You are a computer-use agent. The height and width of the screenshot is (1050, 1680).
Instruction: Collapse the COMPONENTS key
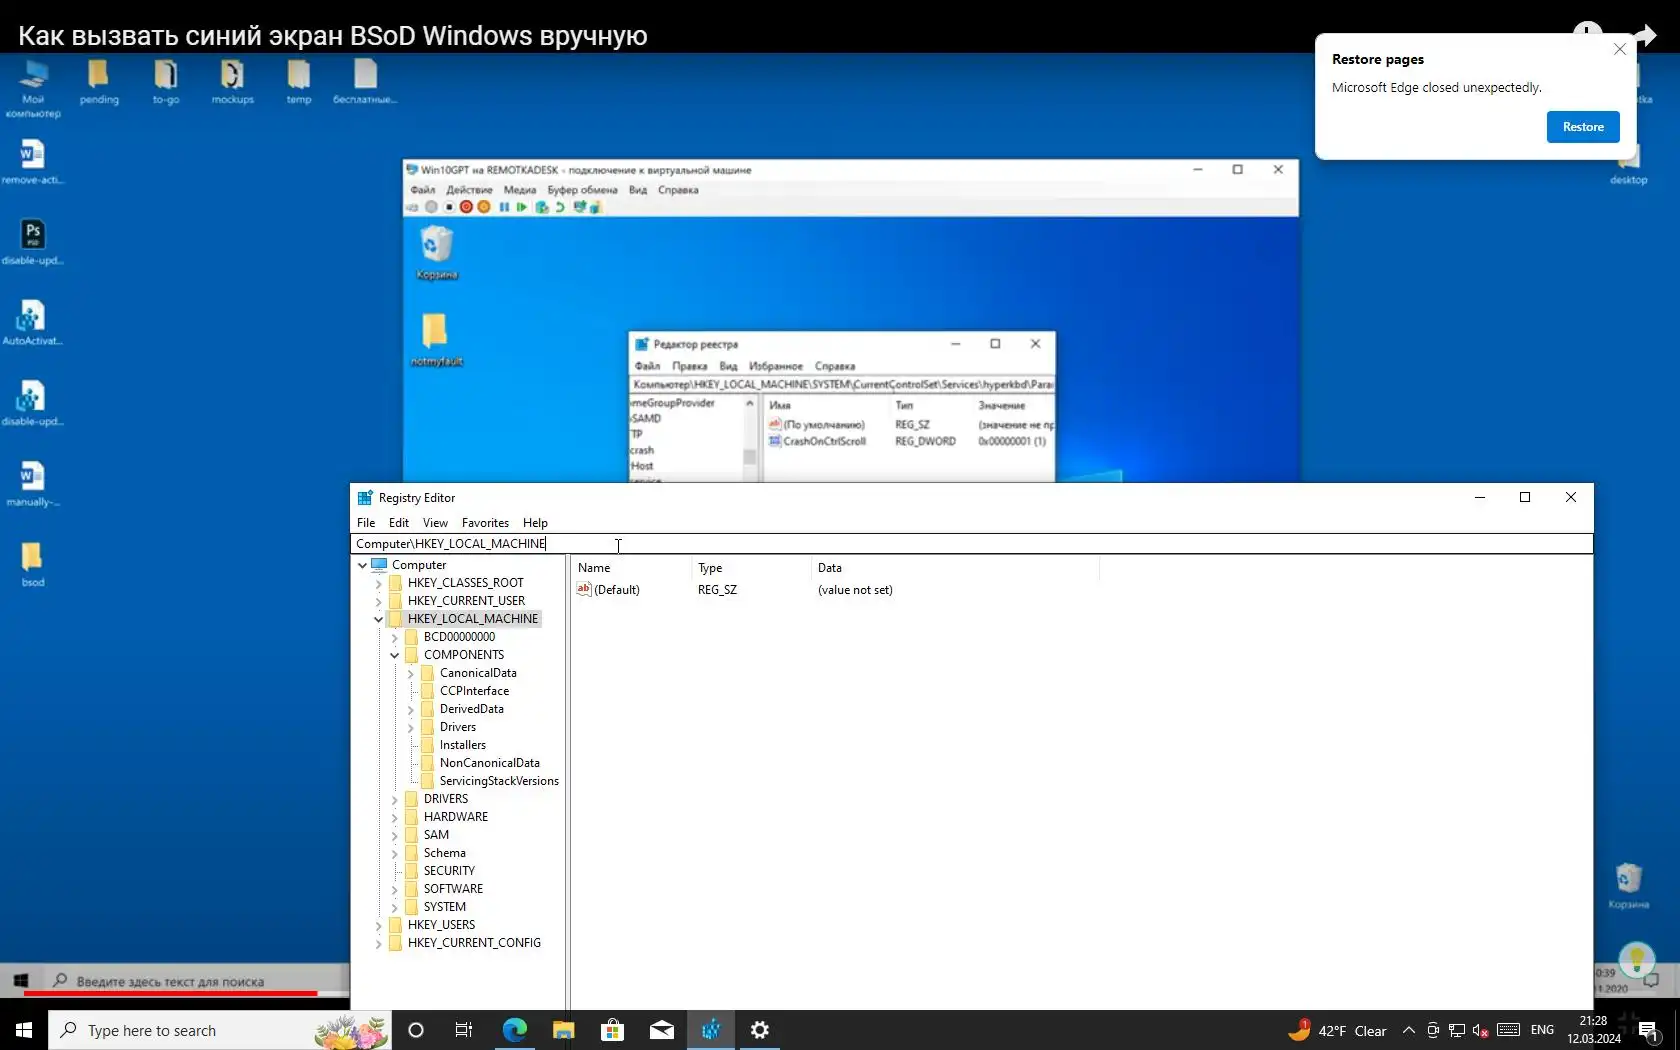coord(394,655)
